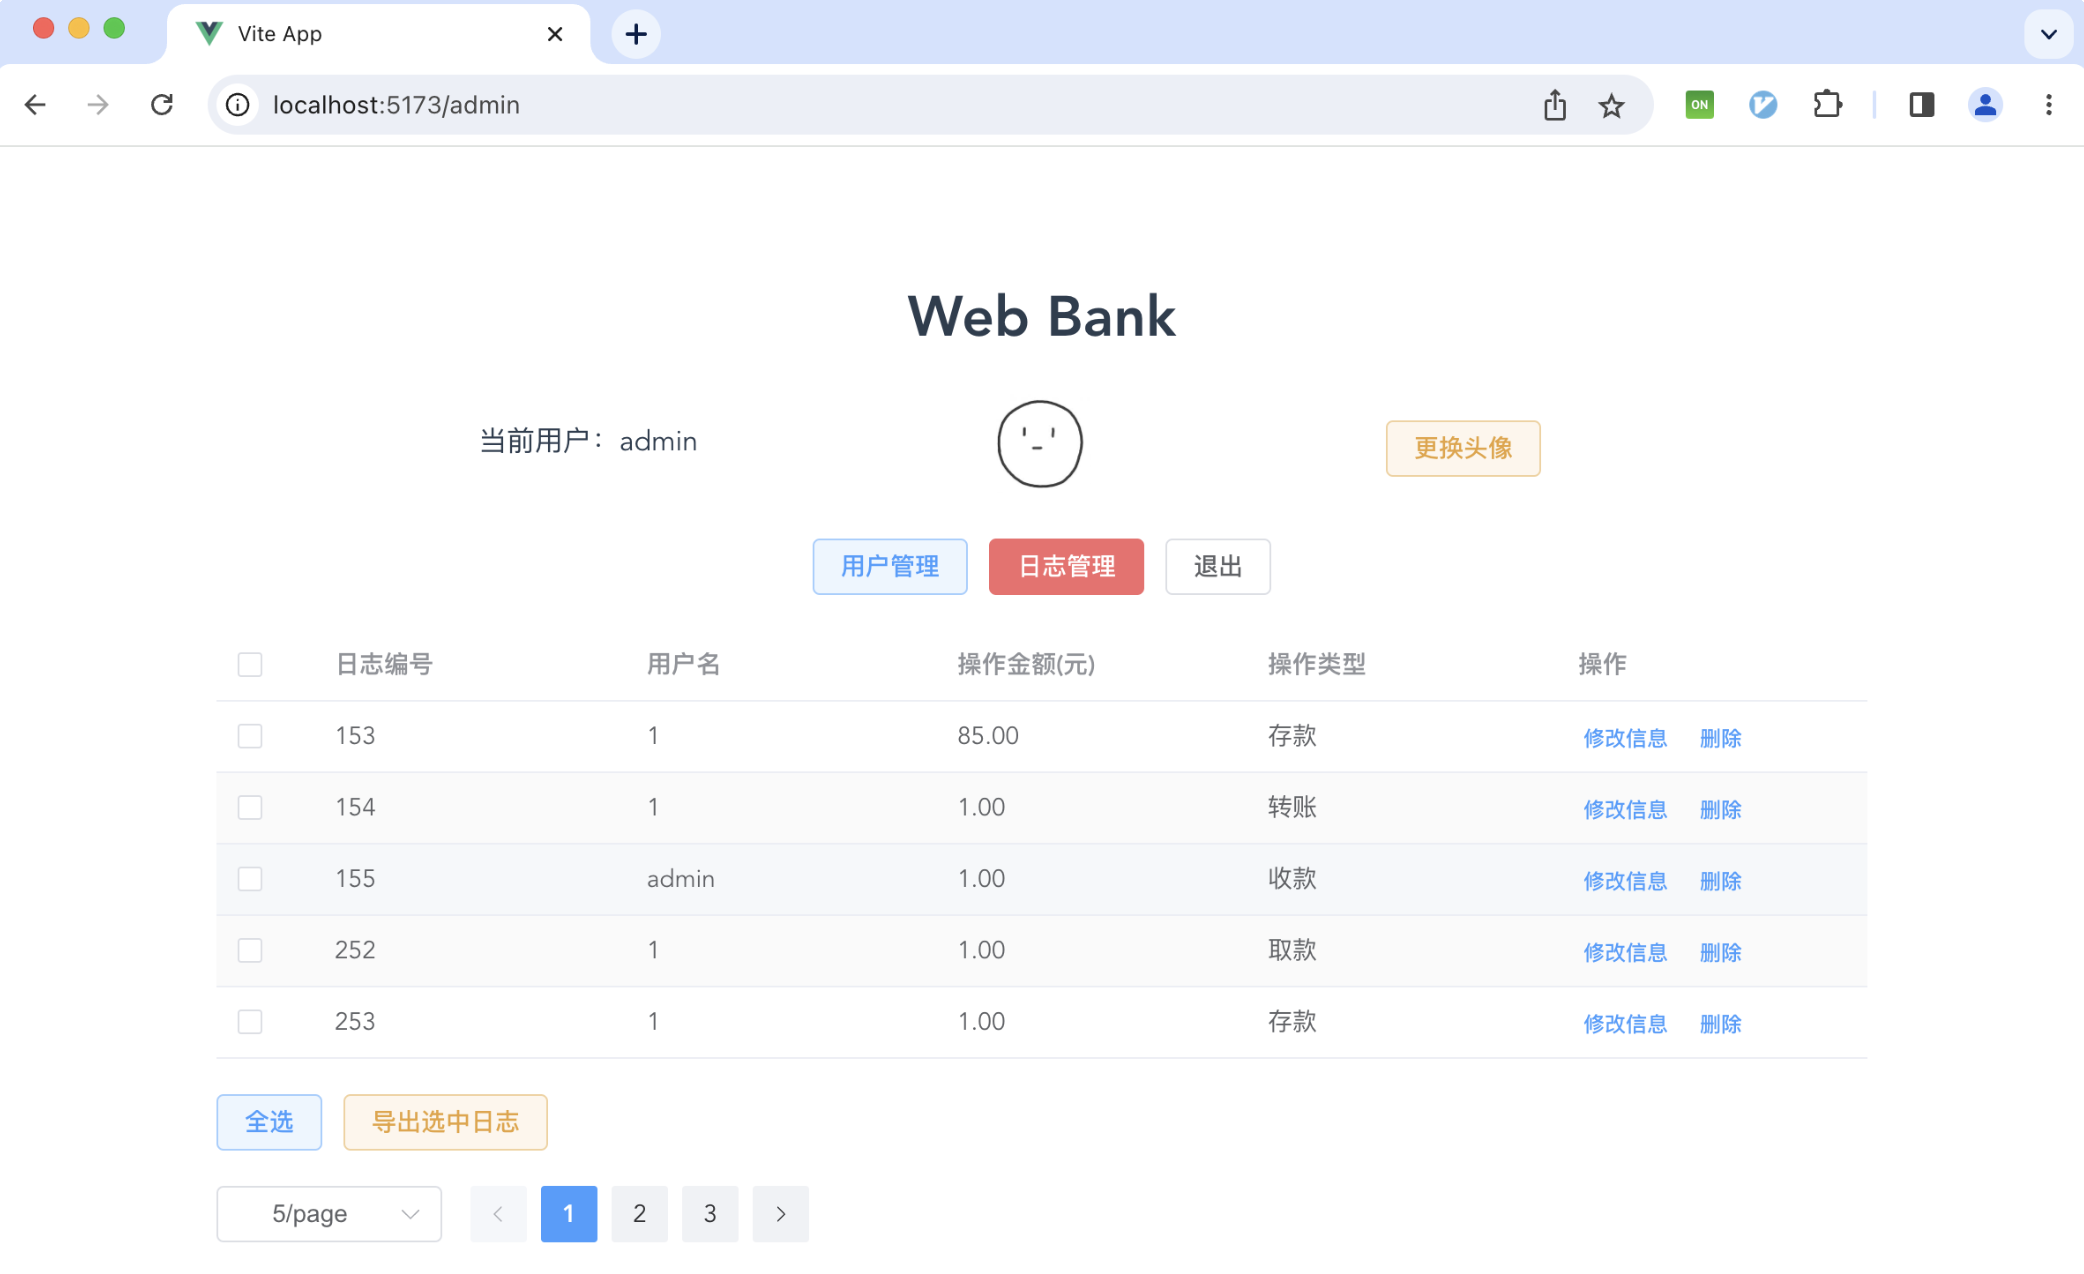2084x1274 pixels.
Task: Select checkbox for log 153
Action: click(250, 736)
